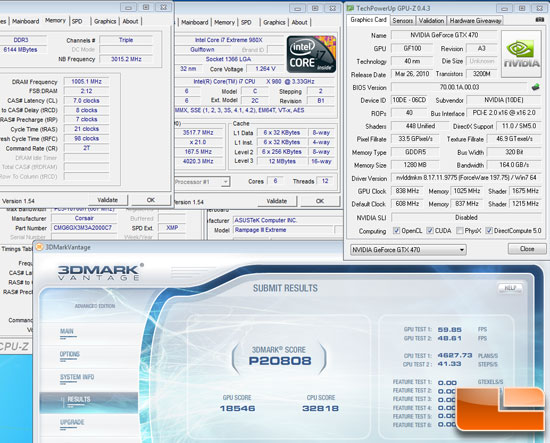Click the BIOS save chip icon in GPU-Z
The width and height of the screenshot is (550, 443).
(x=535, y=87)
